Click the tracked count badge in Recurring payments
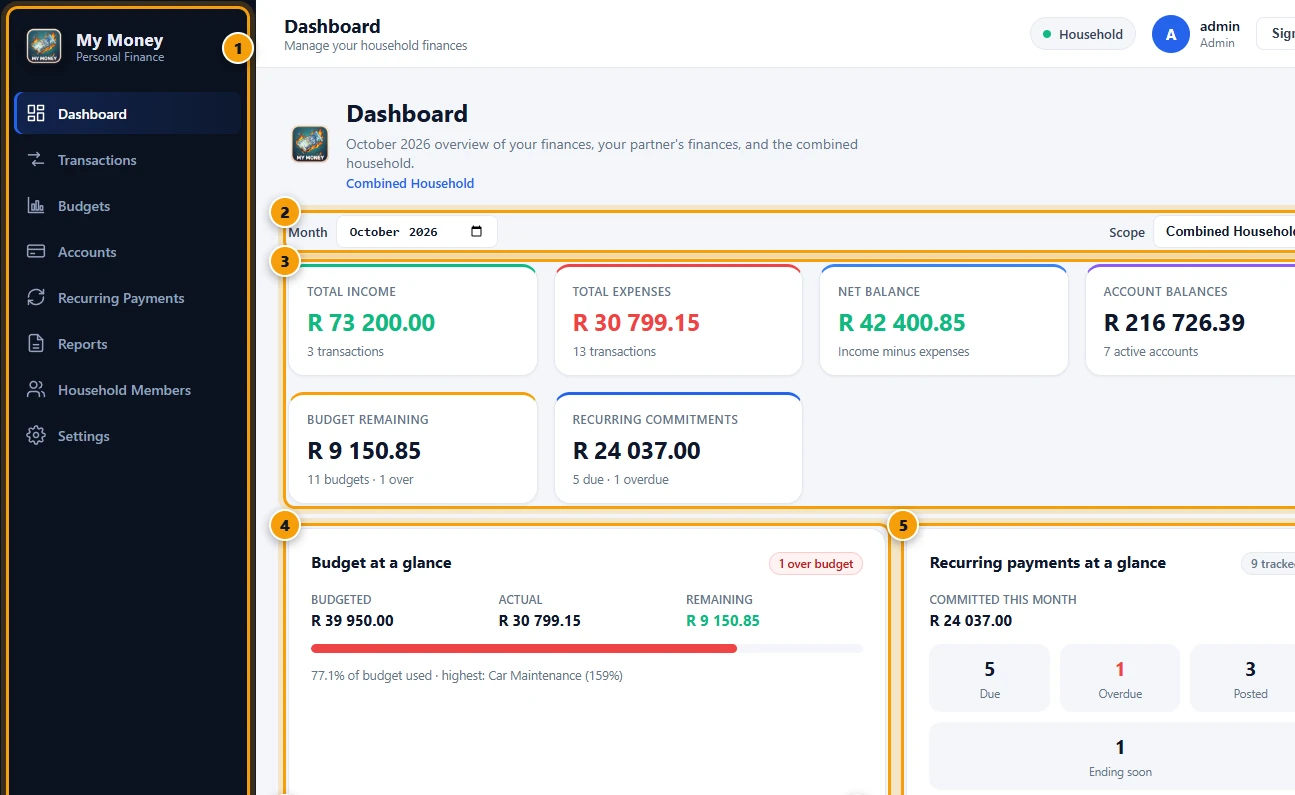The image size is (1295, 795). 1268,564
